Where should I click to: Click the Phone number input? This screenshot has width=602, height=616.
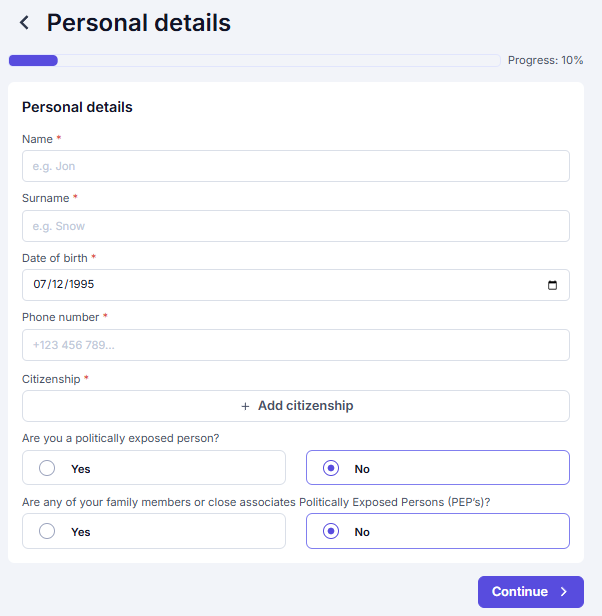tap(295, 345)
